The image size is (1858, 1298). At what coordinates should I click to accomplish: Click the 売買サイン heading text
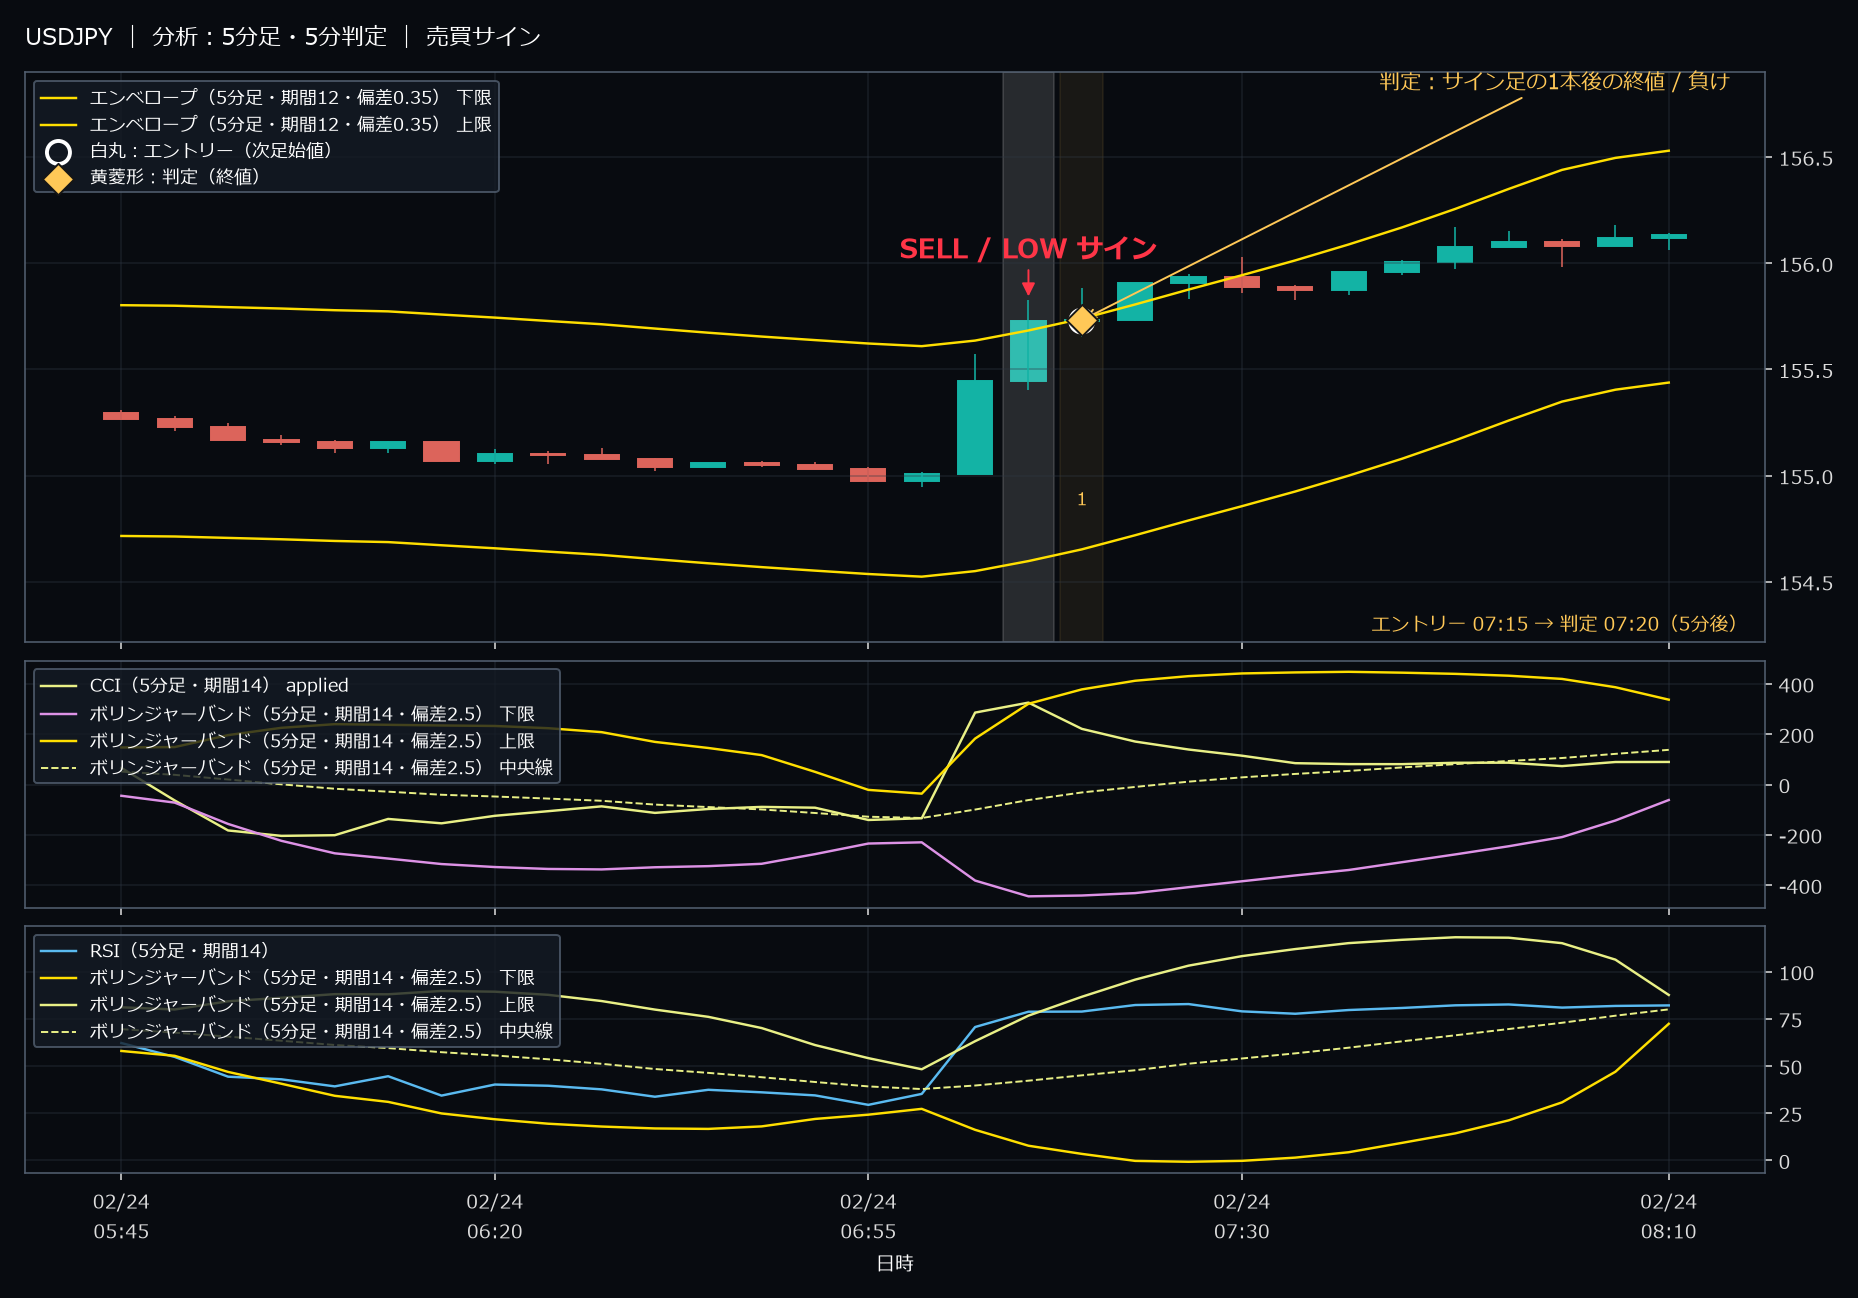[x=483, y=37]
